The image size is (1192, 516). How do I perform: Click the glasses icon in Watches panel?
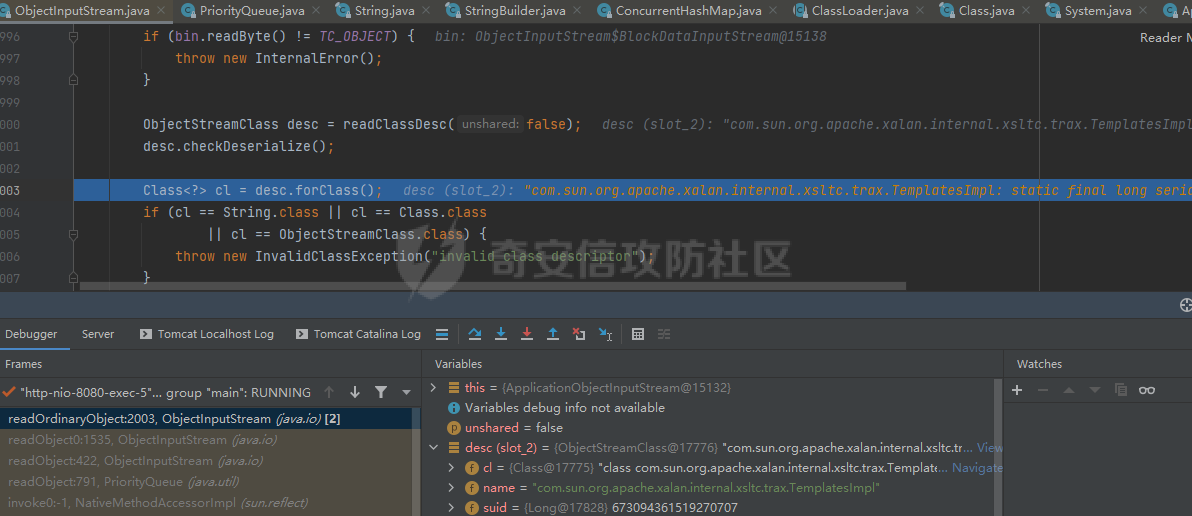1147,390
